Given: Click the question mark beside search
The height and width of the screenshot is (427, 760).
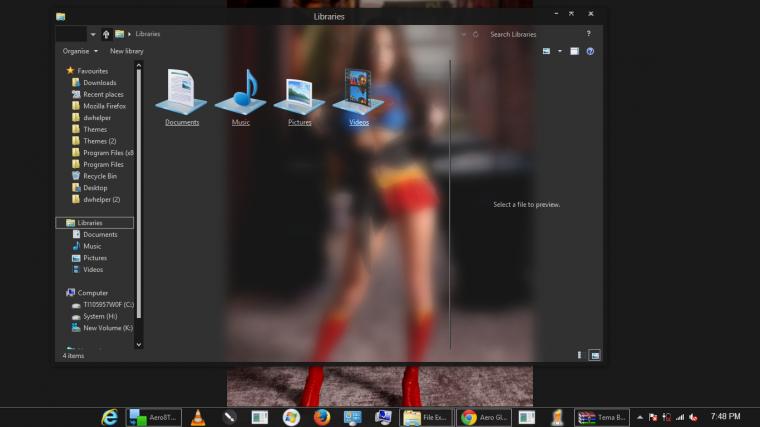Looking at the screenshot, I should coord(588,33).
